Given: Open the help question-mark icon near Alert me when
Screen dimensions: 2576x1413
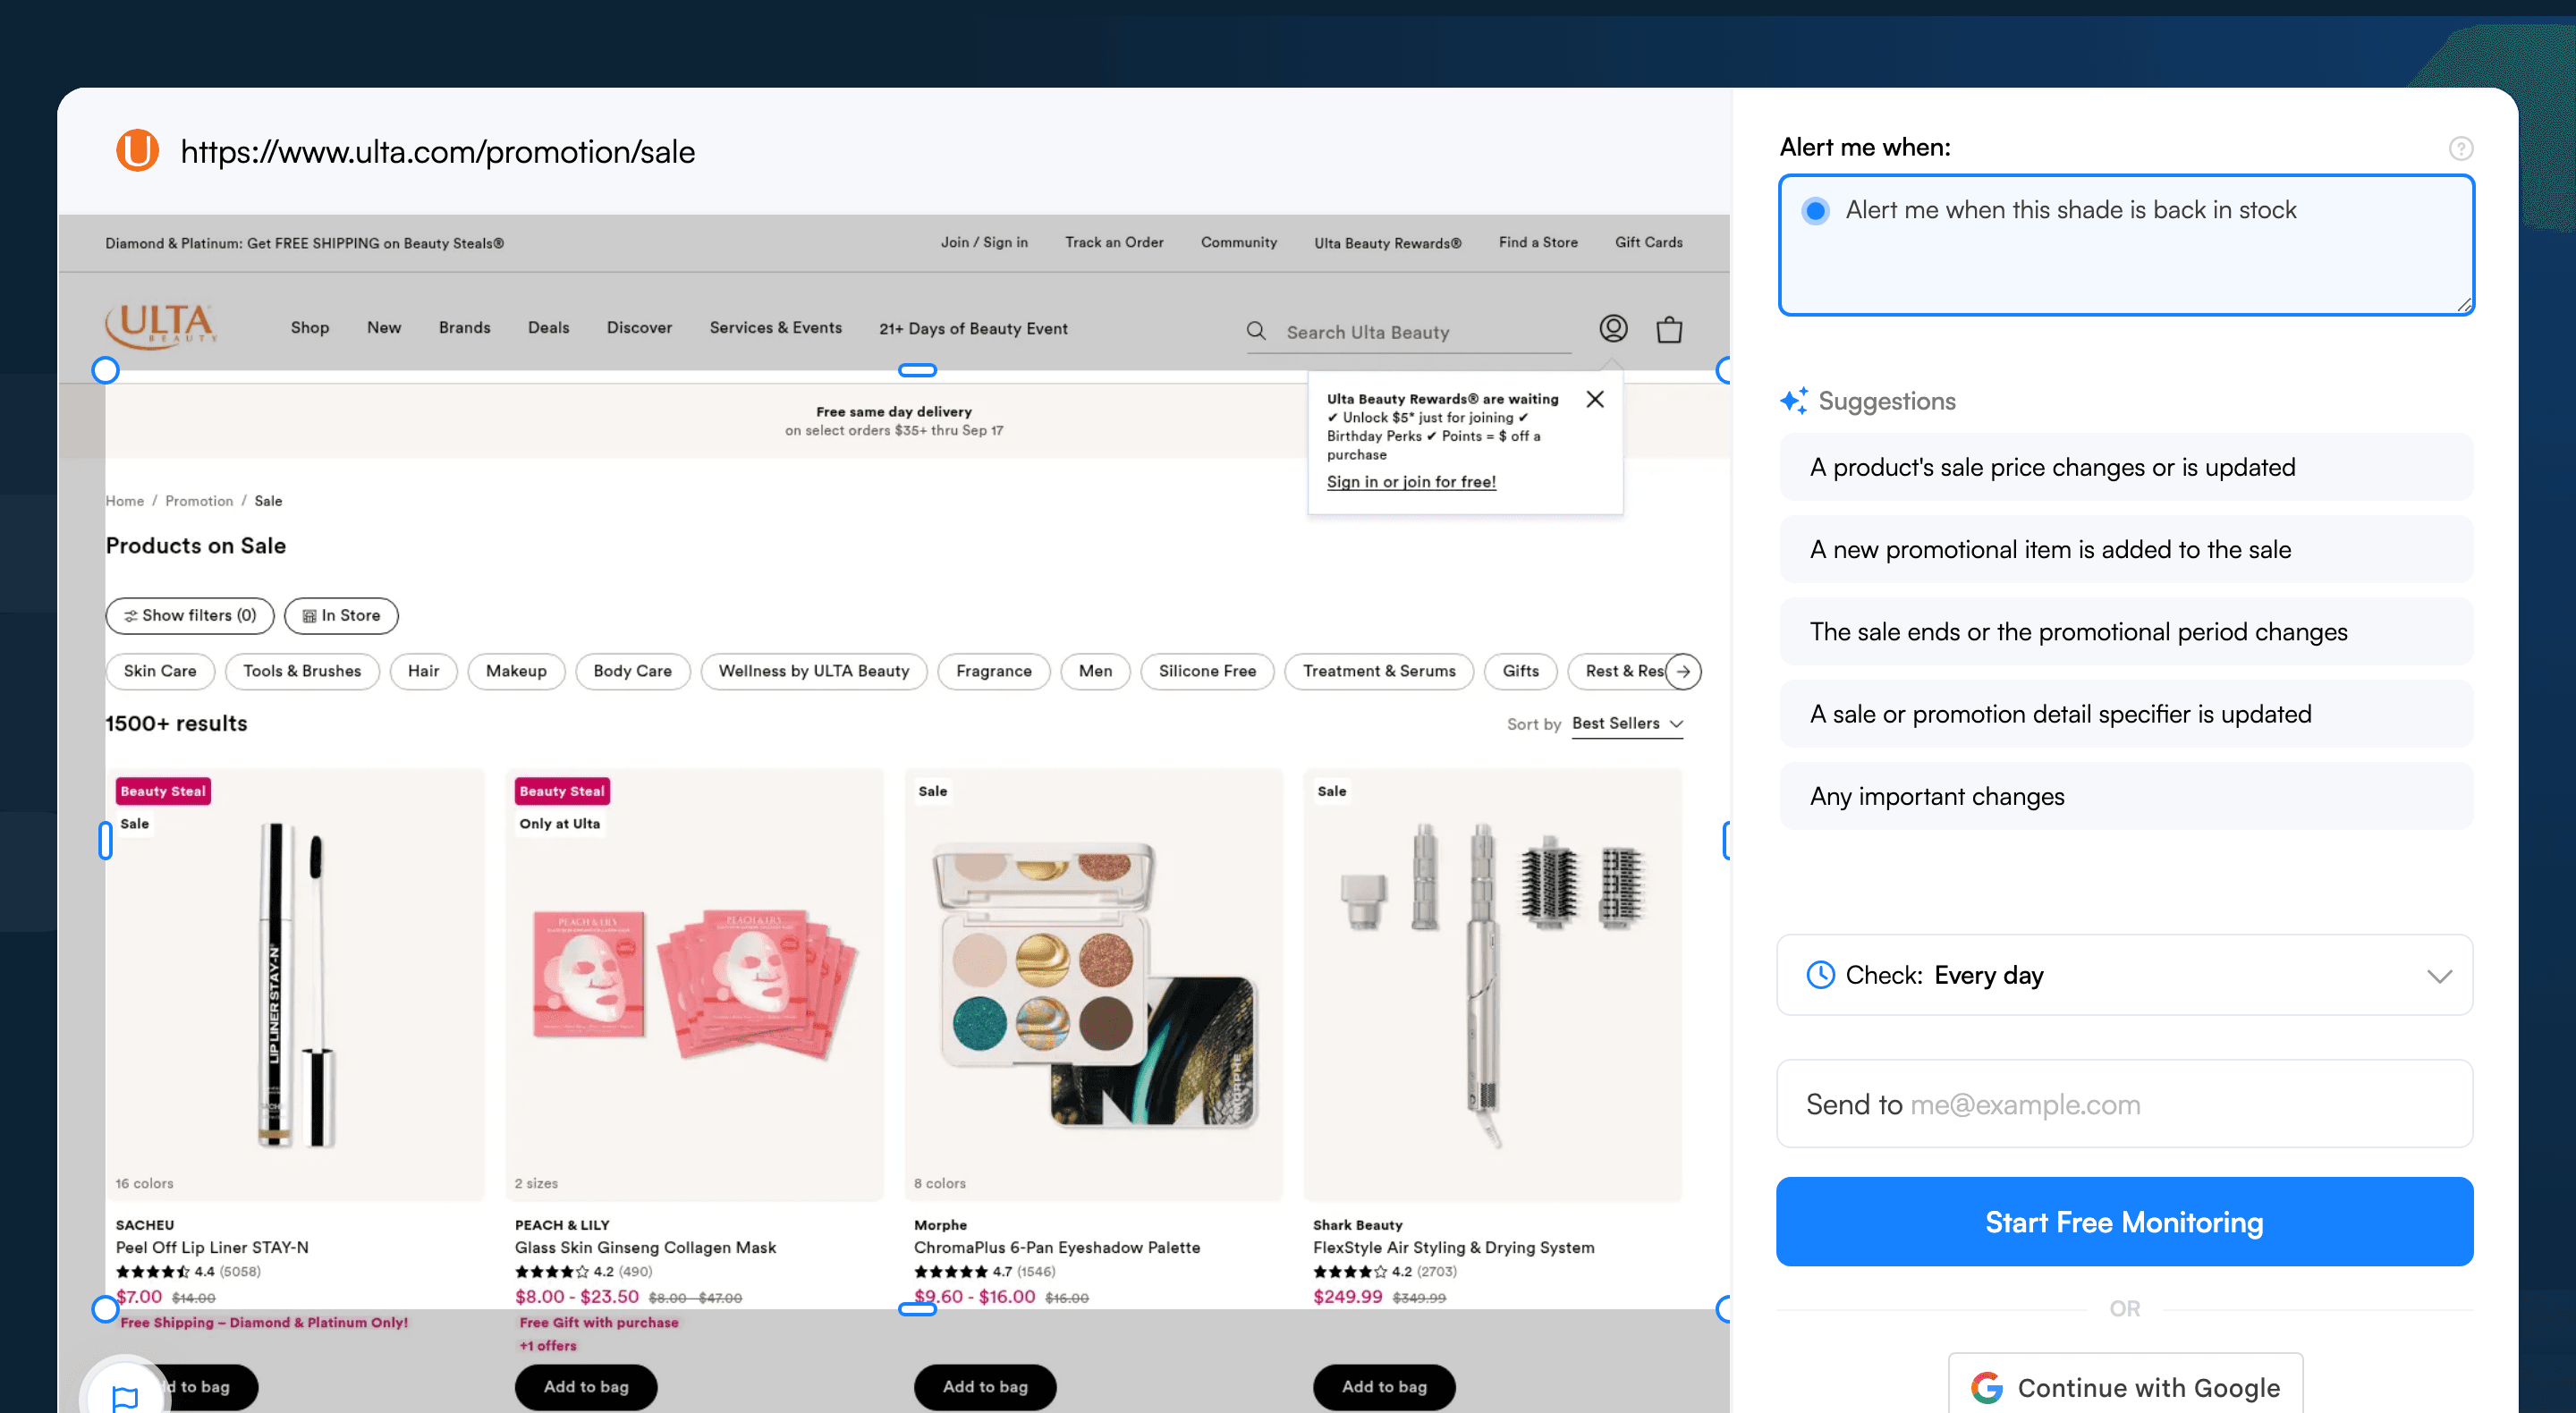Looking at the screenshot, I should 2461,149.
